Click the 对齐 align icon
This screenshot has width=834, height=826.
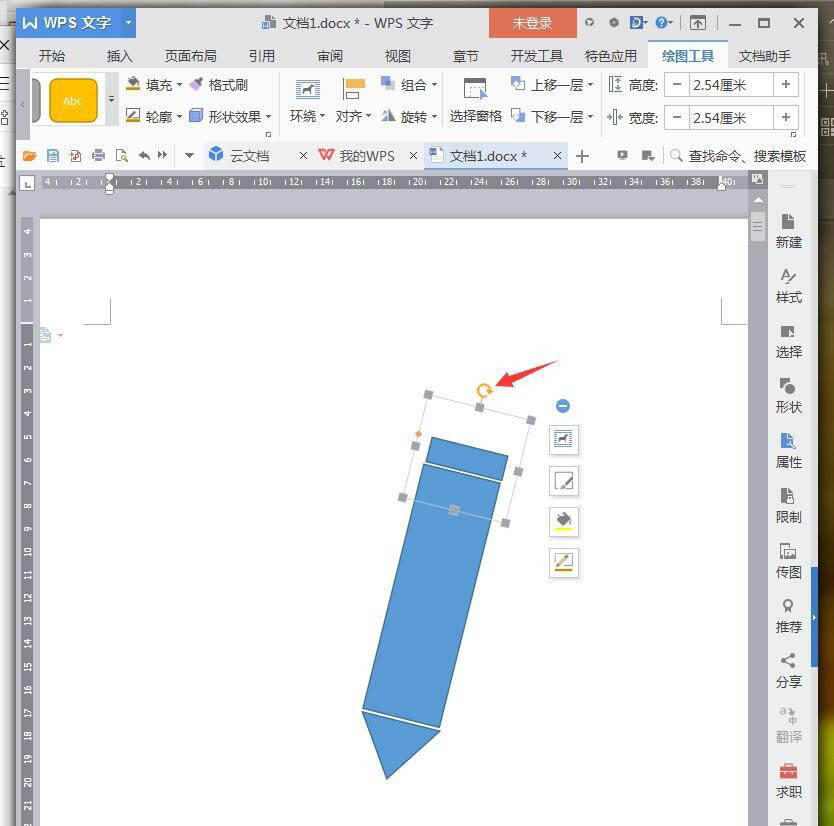pyautogui.click(x=353, y=89)
